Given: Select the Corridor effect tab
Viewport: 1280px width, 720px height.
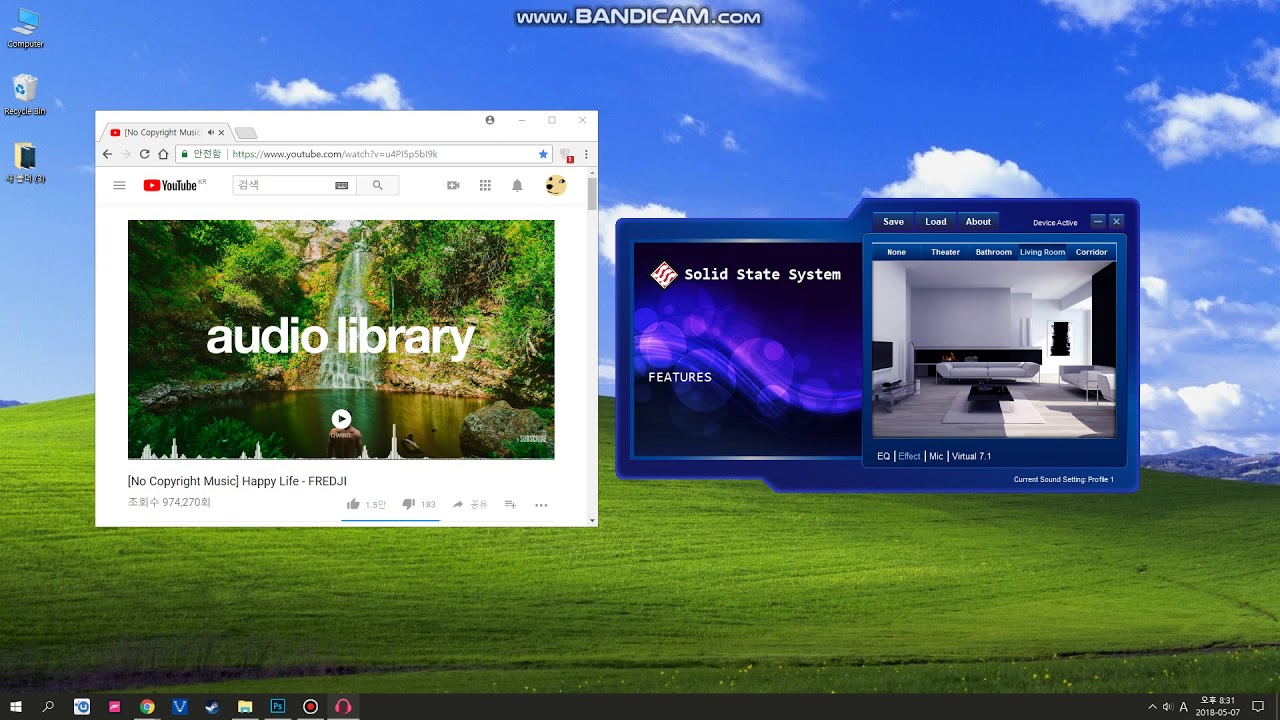Looking at the screenshot, I should tap(1091, 252).
